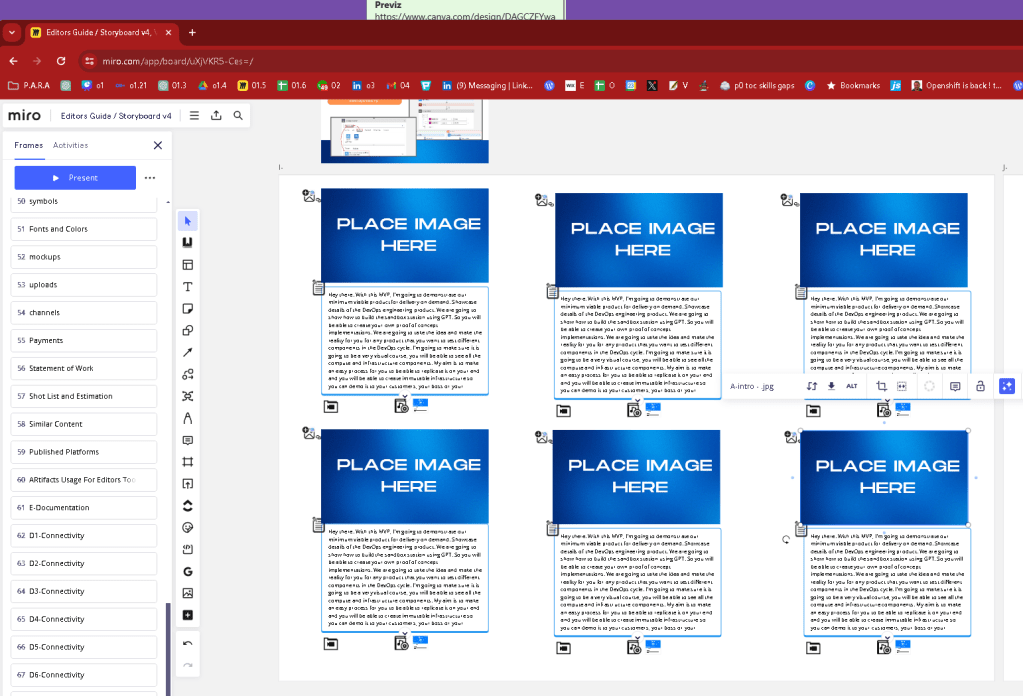
Task: Select frame 51 Fonts and Colors
Action: click(x=84, y=229)
